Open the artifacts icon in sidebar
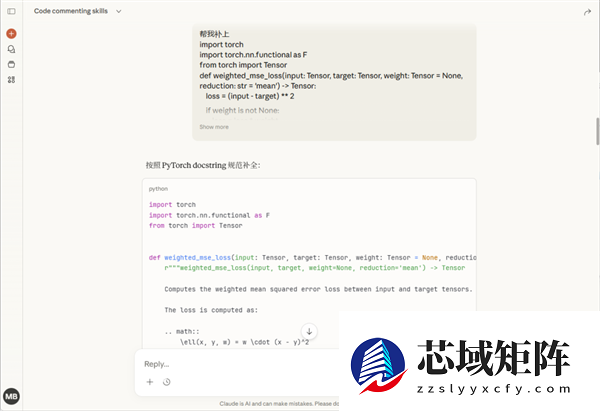The height and width of the screenshot is (411, 600). pos(11,80)
